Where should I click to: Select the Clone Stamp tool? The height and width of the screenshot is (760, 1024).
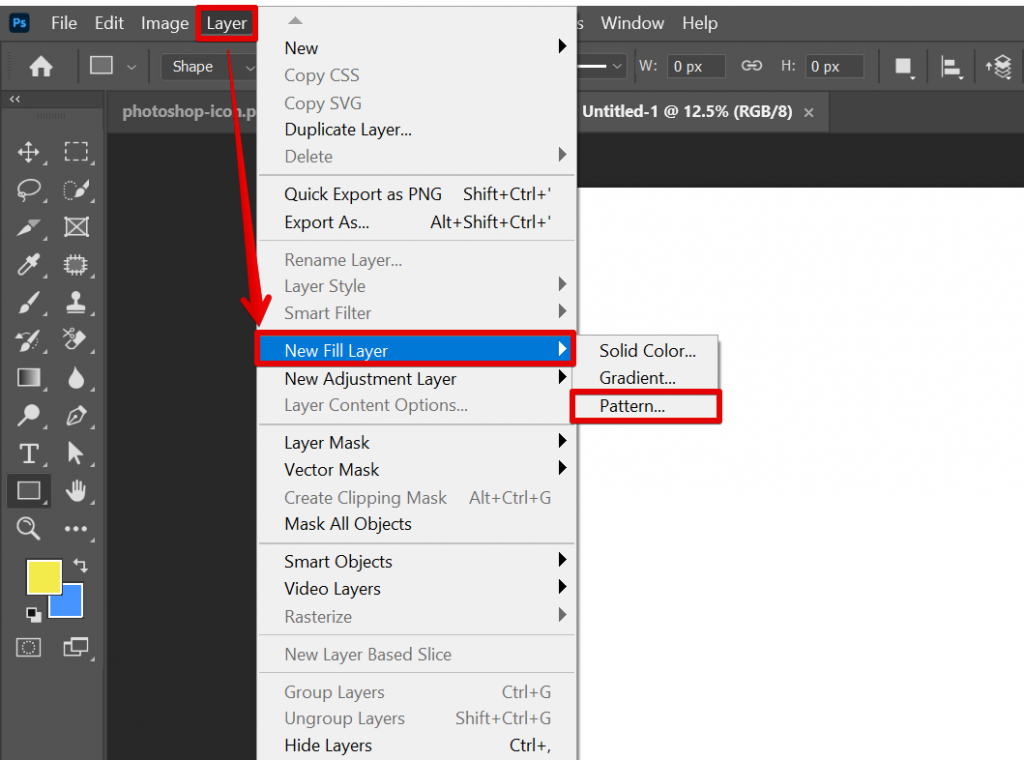[75, 304]
